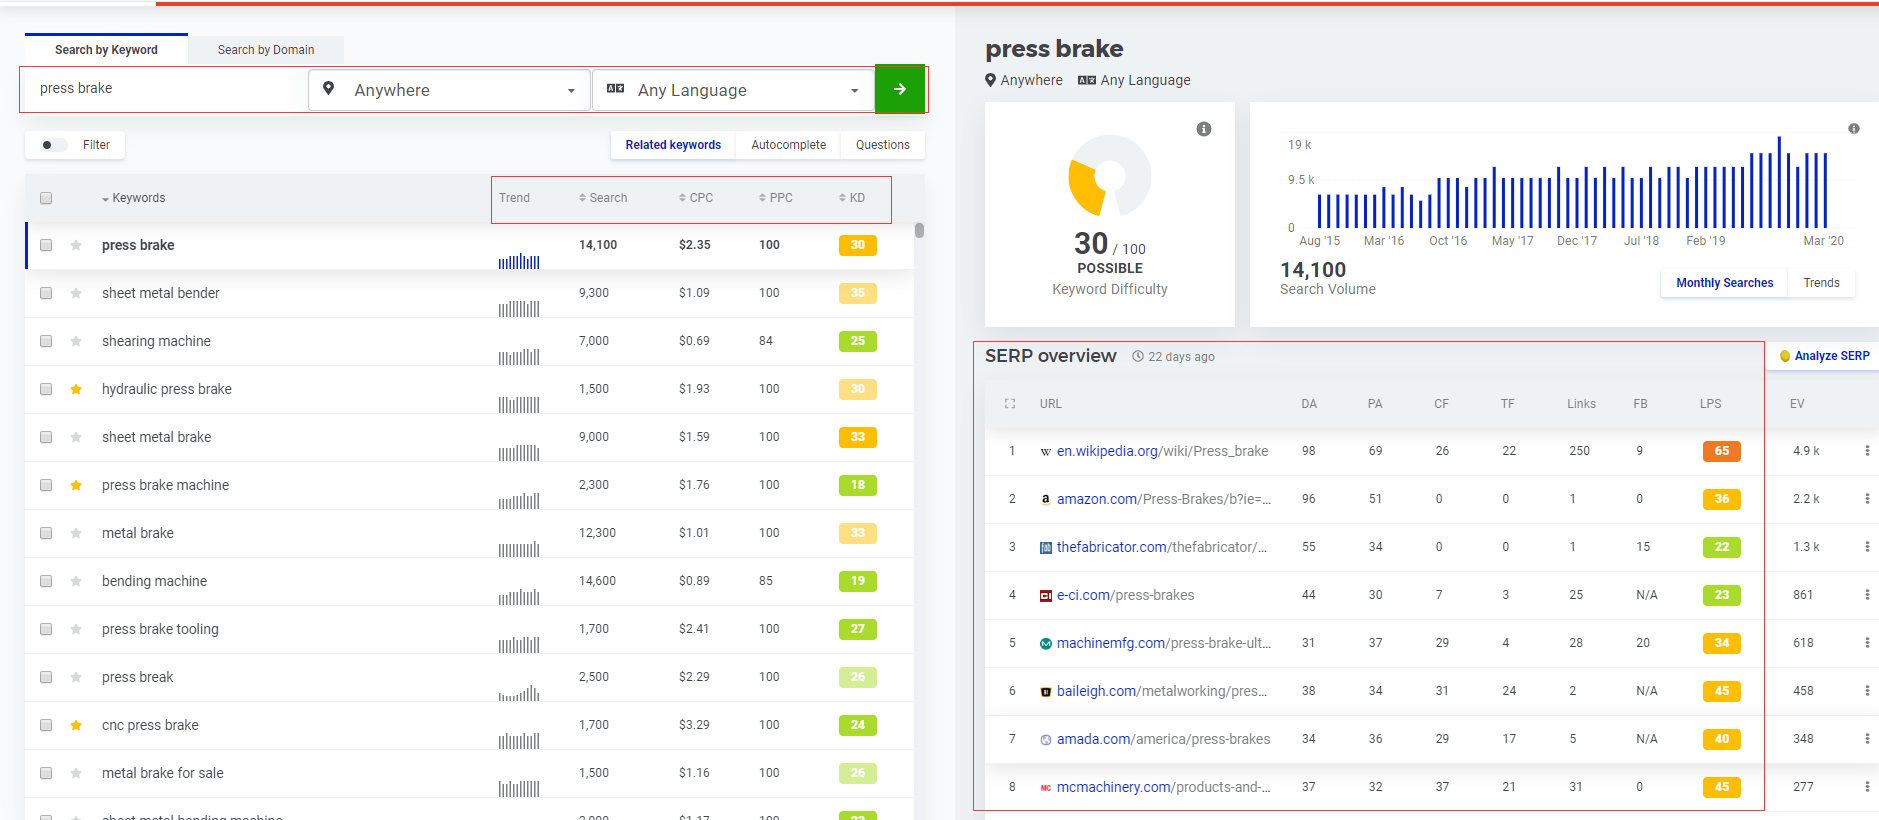
Task: Click the press brake keyword input field
Action: [x=165, y=89]
